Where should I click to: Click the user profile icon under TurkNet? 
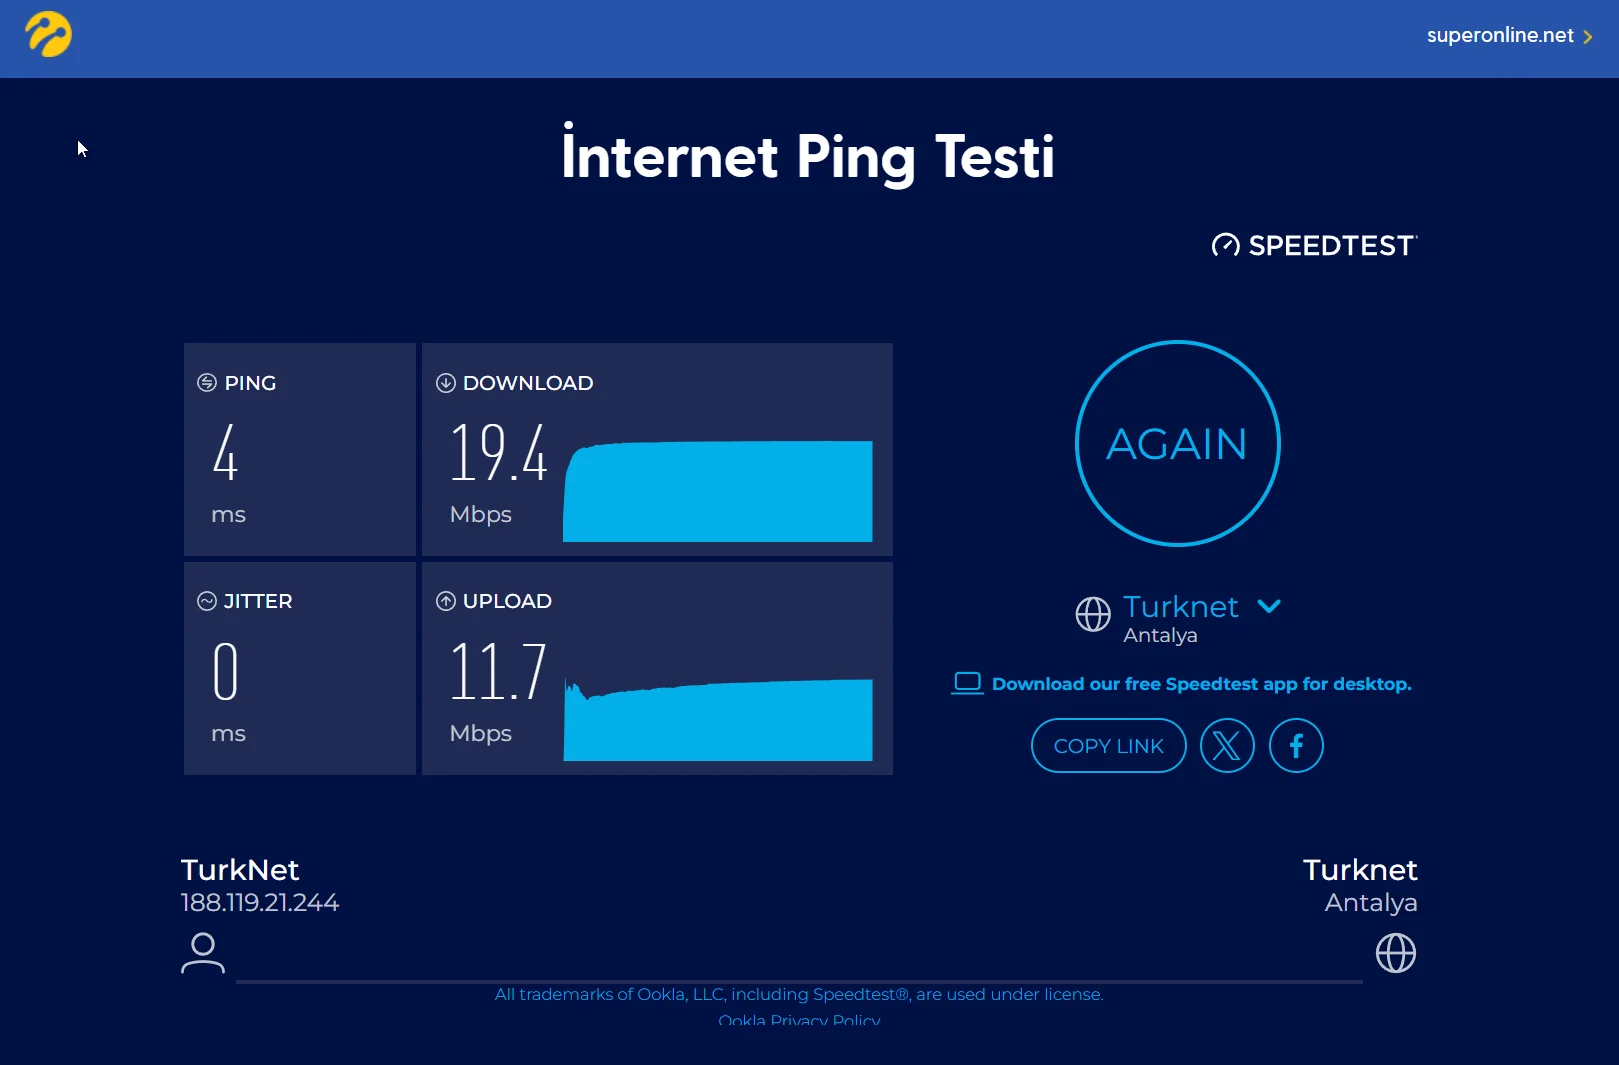coord(203,953)
